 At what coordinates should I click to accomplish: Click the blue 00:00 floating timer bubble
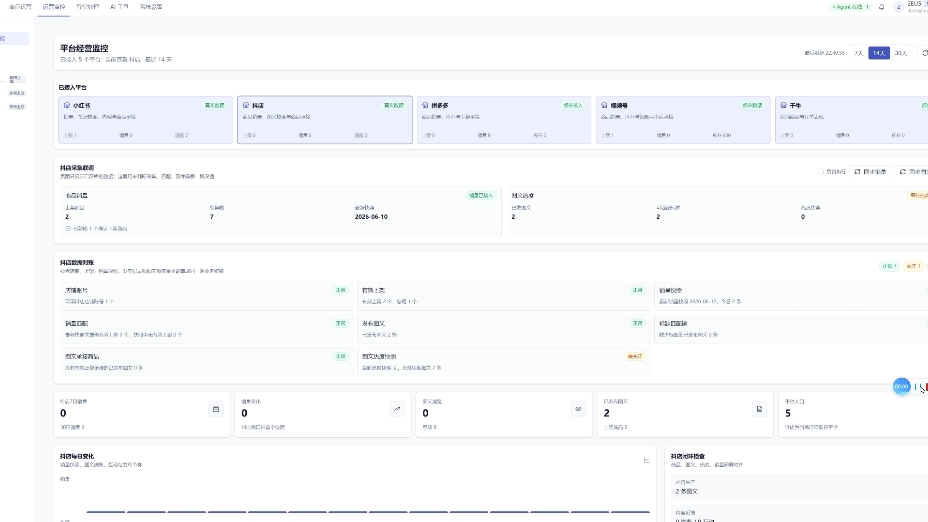coord(901,386)
